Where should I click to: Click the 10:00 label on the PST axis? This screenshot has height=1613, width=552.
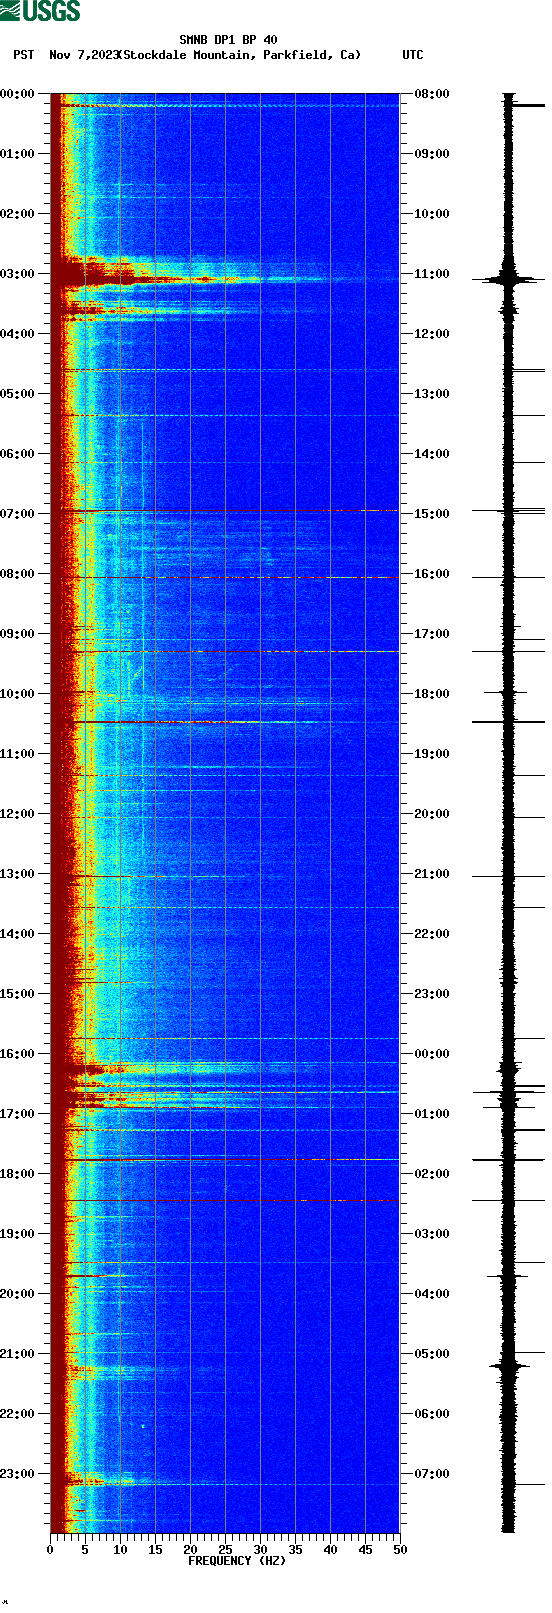[17, 694]
